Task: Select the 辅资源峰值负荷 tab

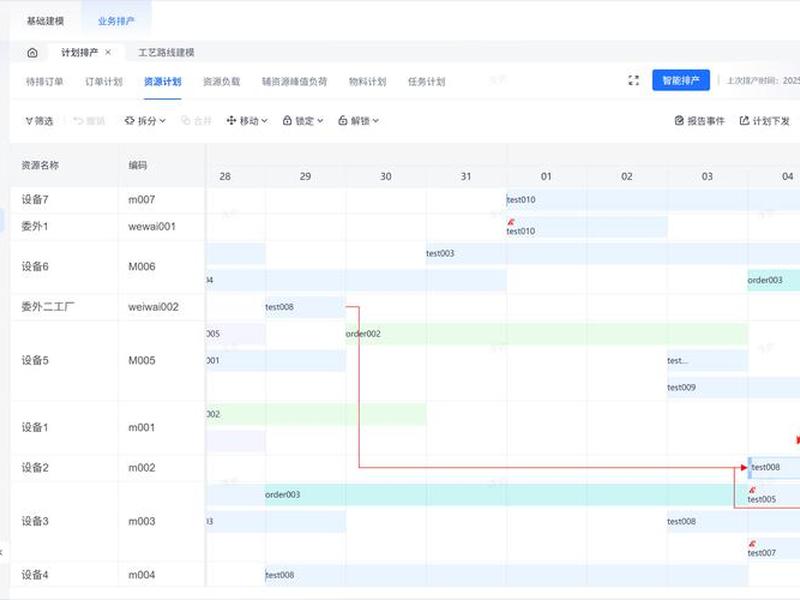Action: tap(294, 82)
